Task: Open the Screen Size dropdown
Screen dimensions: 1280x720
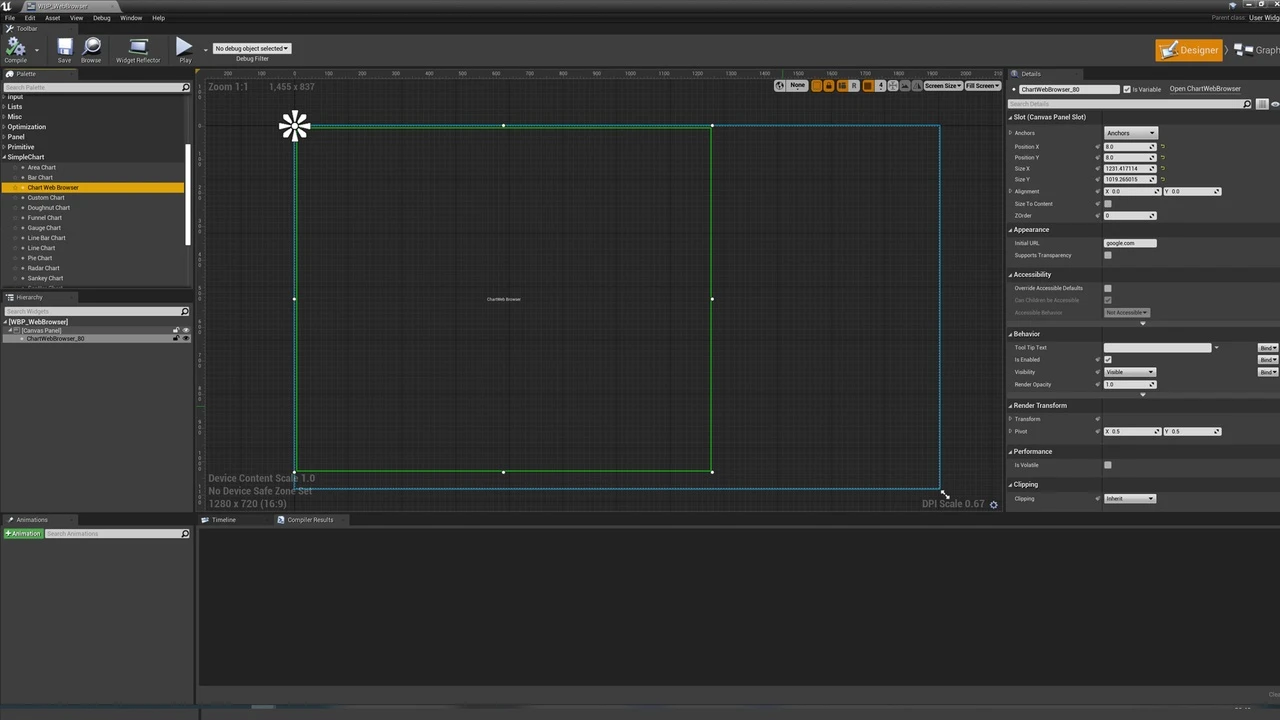Action: tap(942, 86)
